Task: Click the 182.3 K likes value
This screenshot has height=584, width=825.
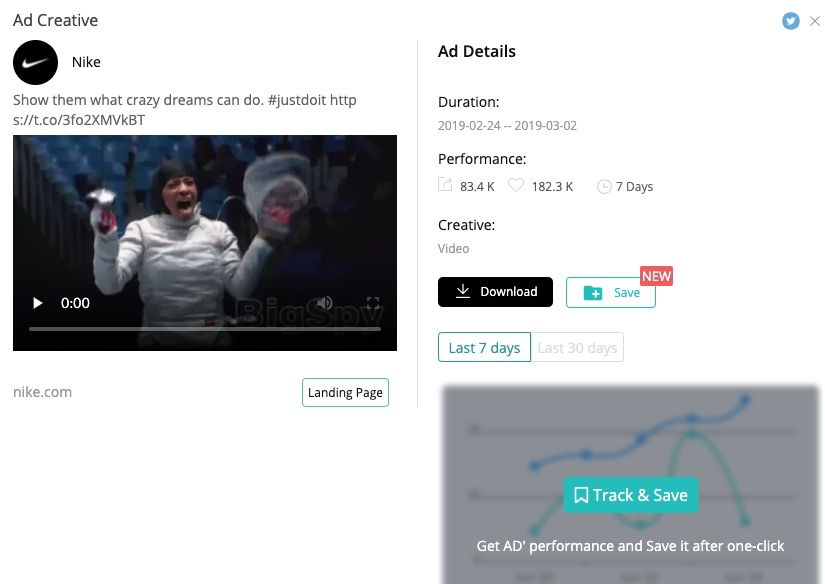Action: [x=552, y=187]
